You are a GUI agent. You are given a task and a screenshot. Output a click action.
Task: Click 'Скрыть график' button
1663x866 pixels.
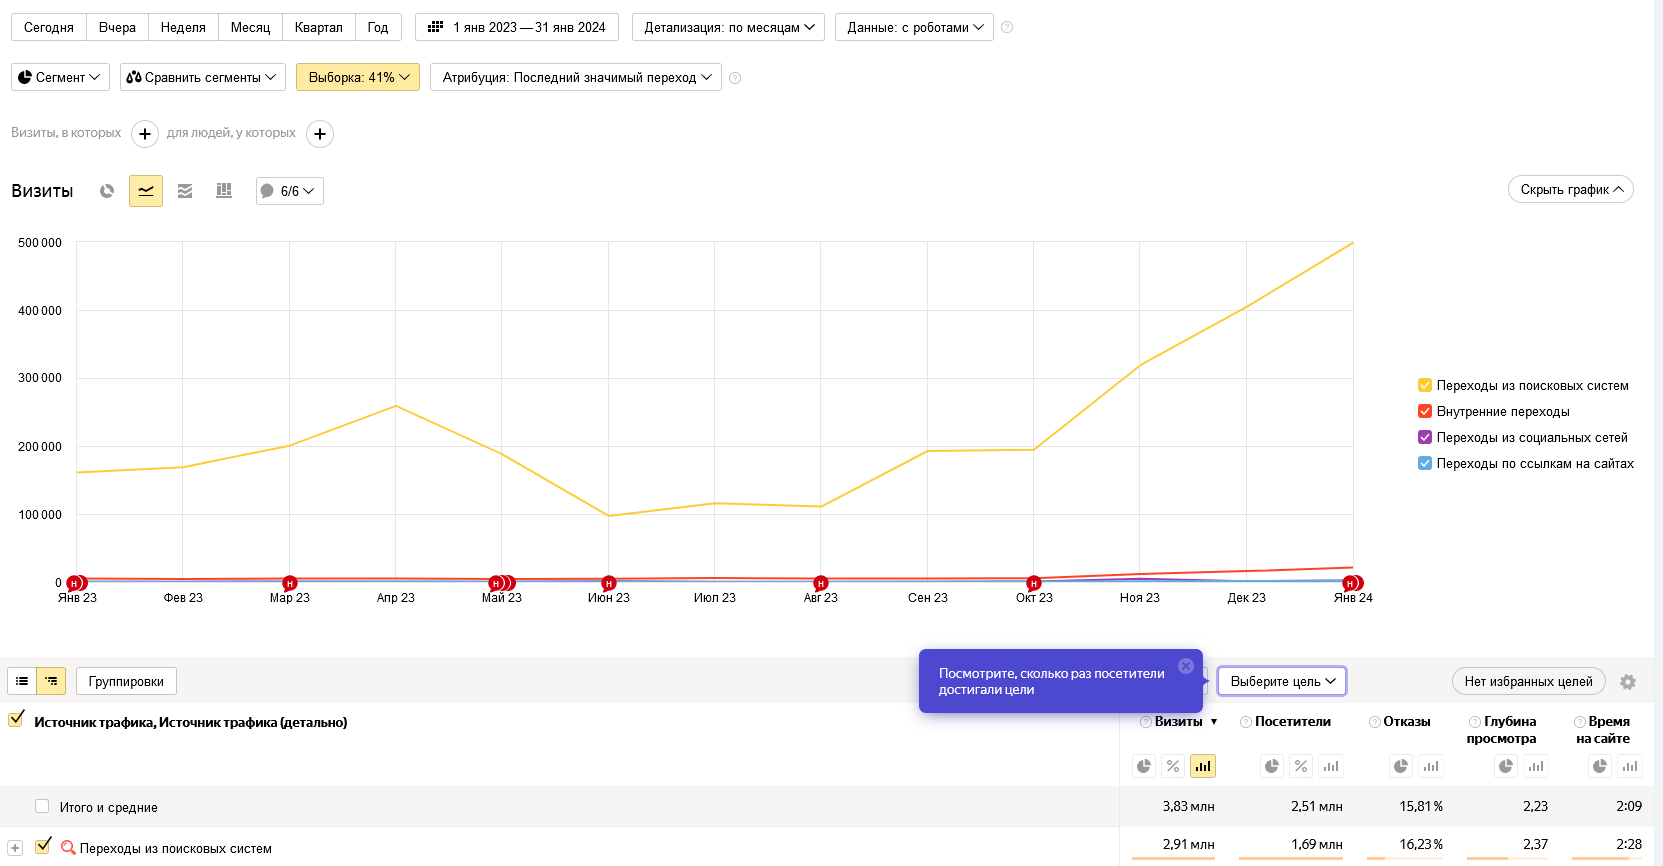click(1570, 189)
